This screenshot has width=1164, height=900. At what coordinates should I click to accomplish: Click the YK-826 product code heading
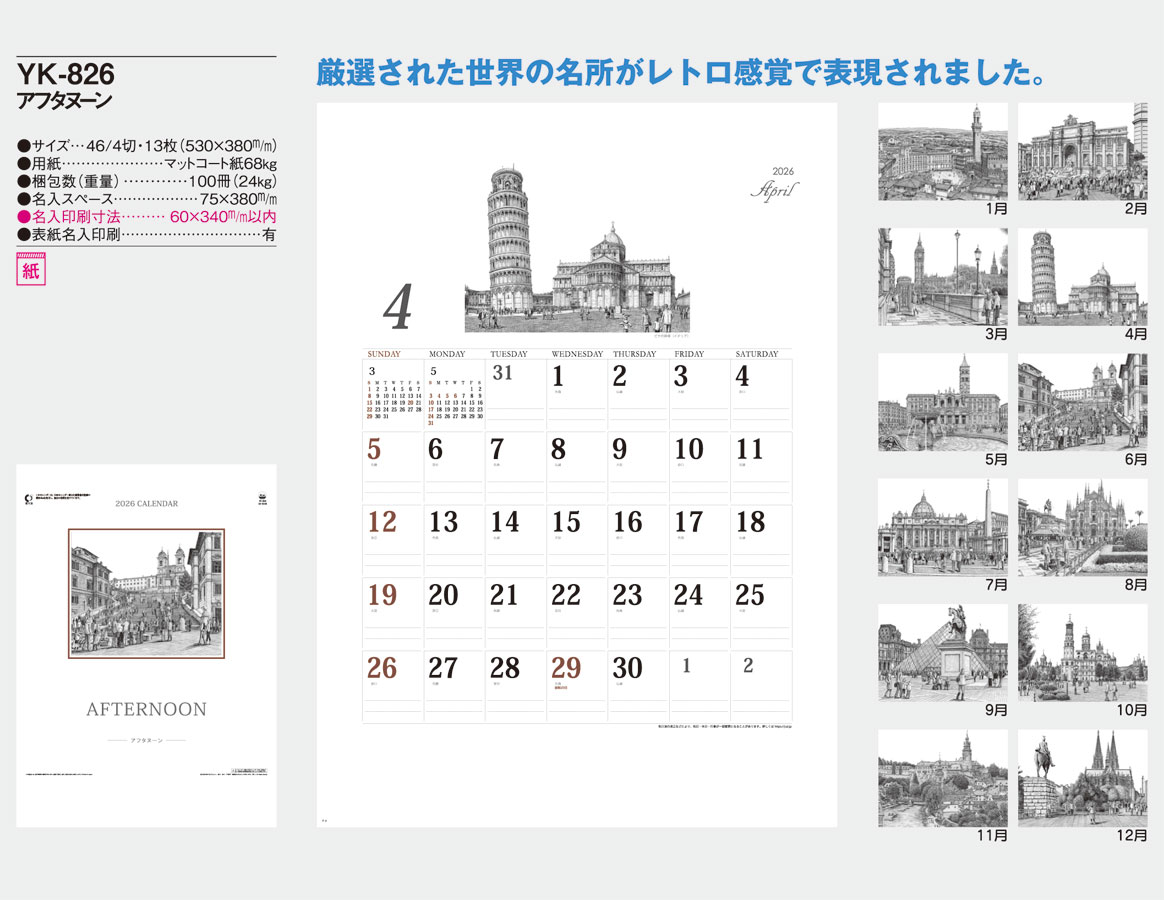pos(66,74)
